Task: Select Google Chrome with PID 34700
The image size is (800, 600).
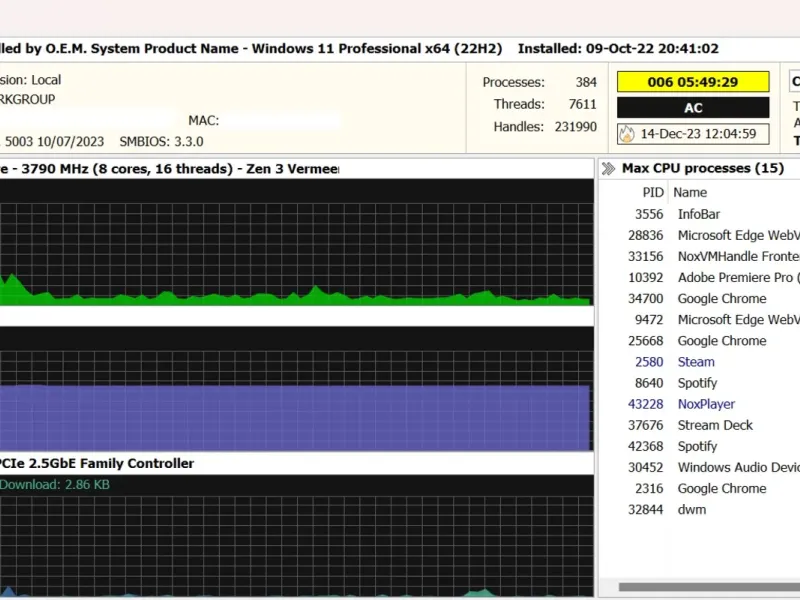Action: pyautogui.click(x=721, y=298)
